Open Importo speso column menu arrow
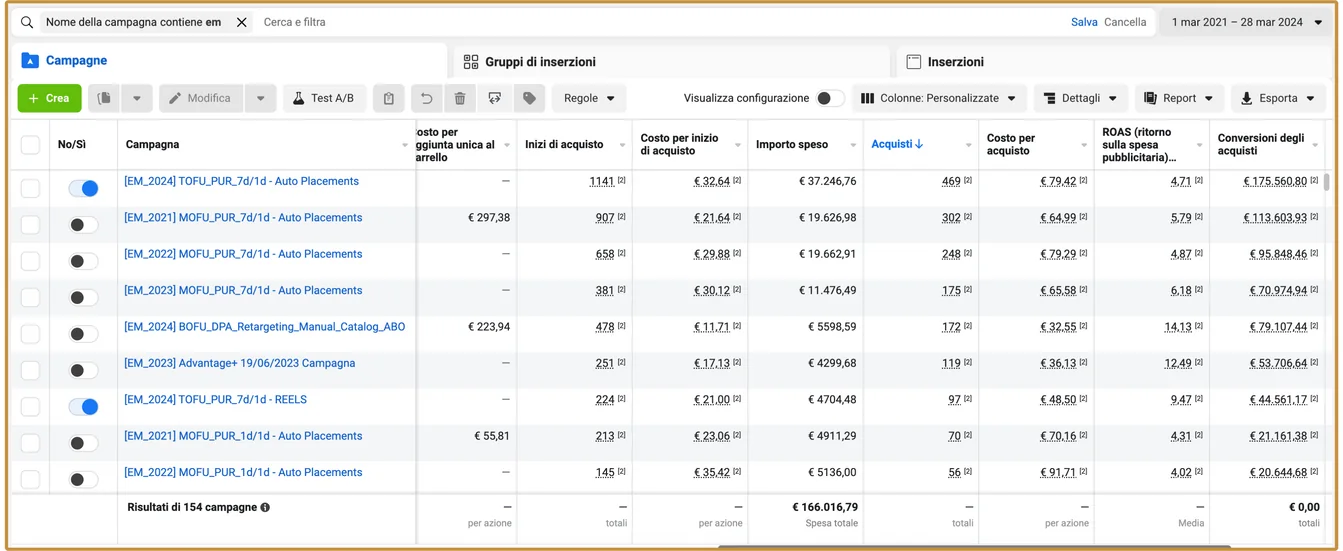This screenshot has width=1343, height=551. tap(853, 146)
